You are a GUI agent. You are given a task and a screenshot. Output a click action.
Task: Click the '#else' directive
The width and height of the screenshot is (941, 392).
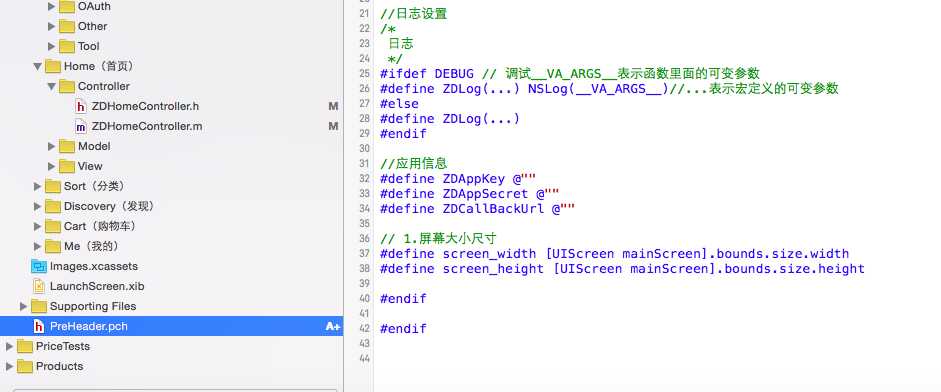399,104
